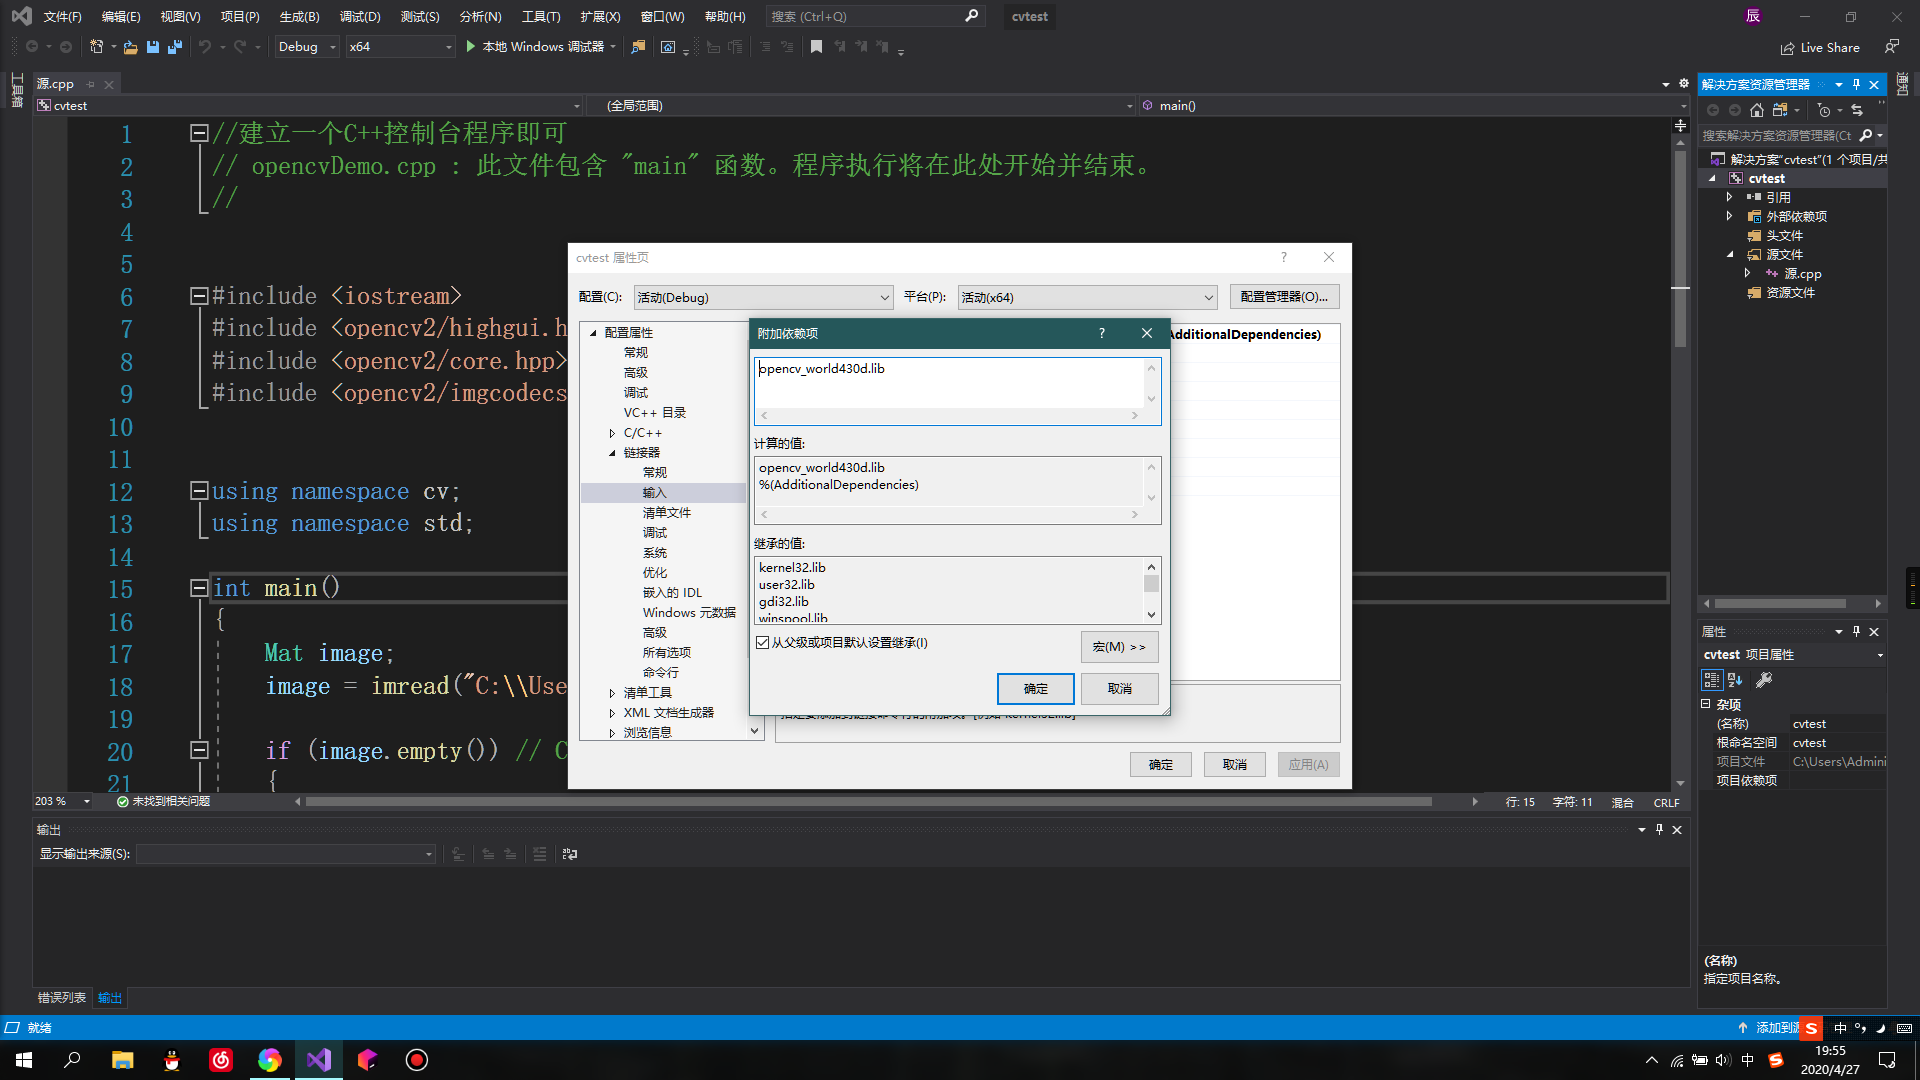Click the bookmark icon in toolbar
The image size is (1920, 1080).
(816, 47)
